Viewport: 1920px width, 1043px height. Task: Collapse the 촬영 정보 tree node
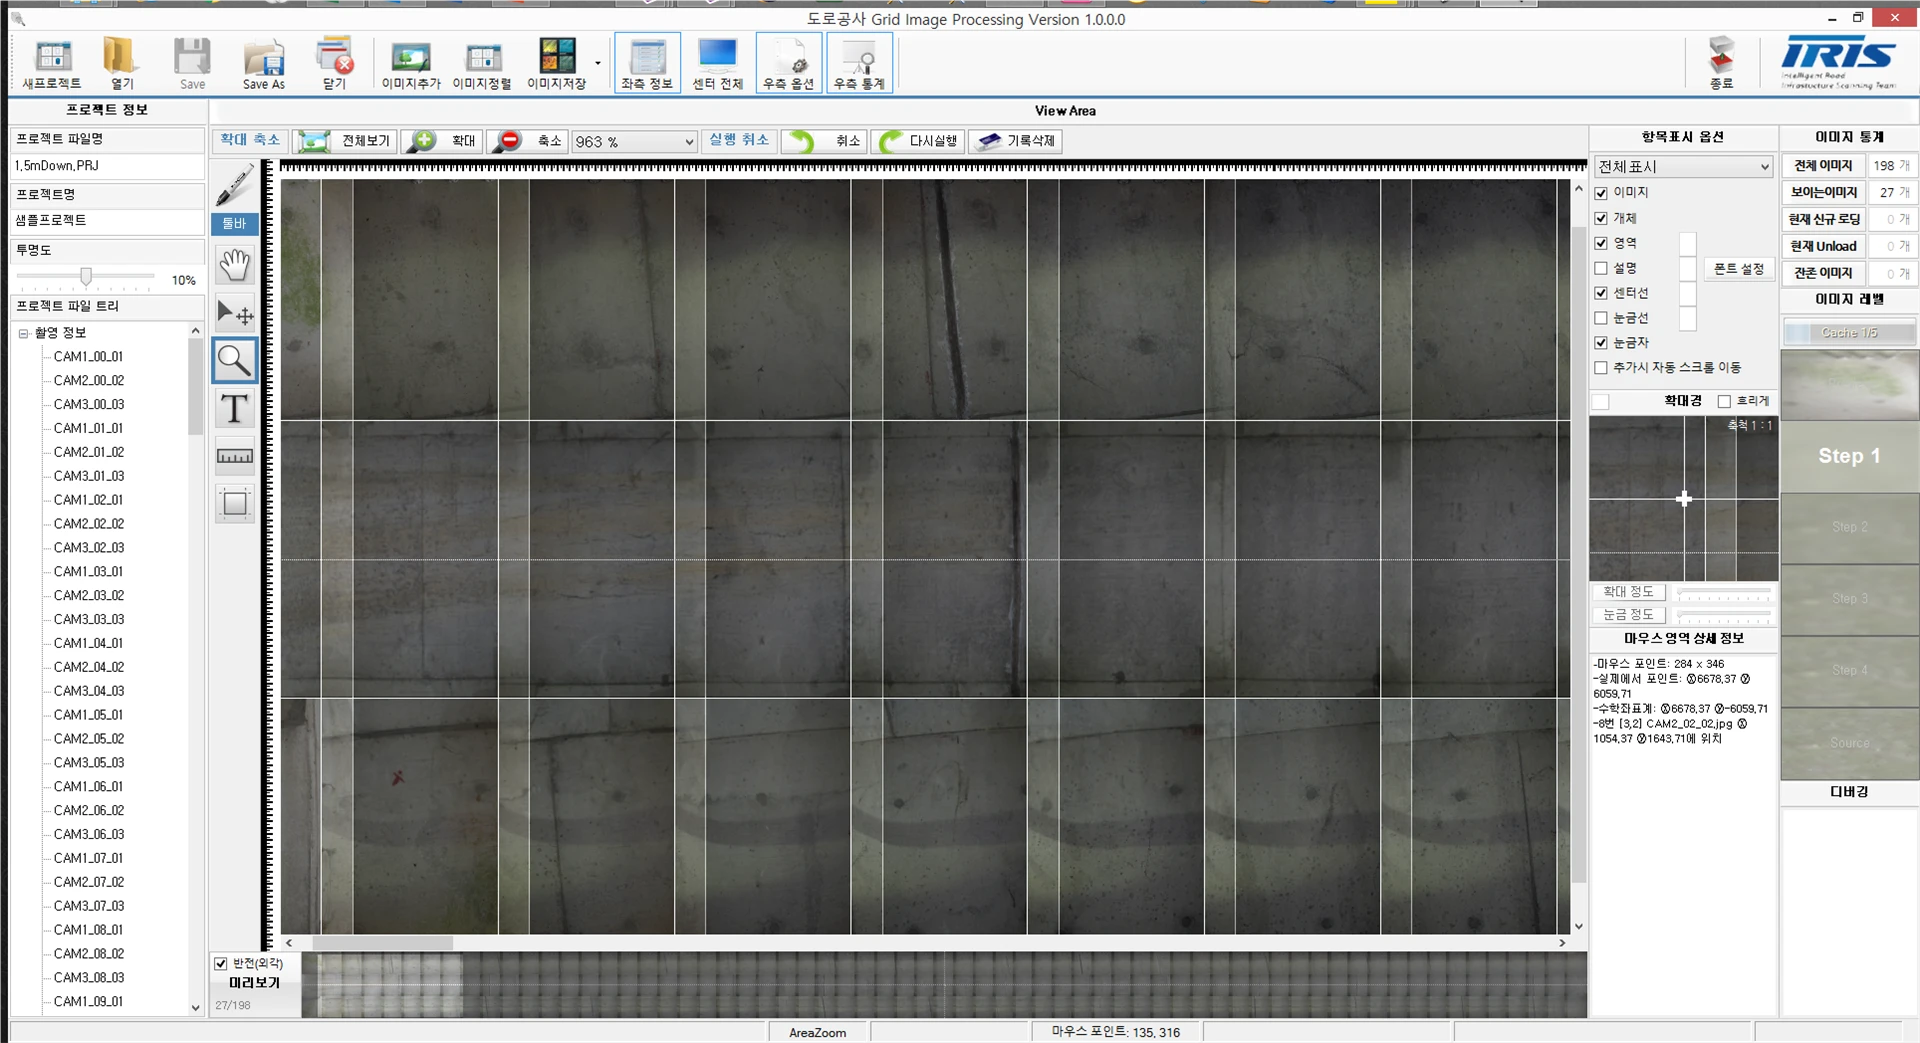pyautogui.click(x=23, y=333)
